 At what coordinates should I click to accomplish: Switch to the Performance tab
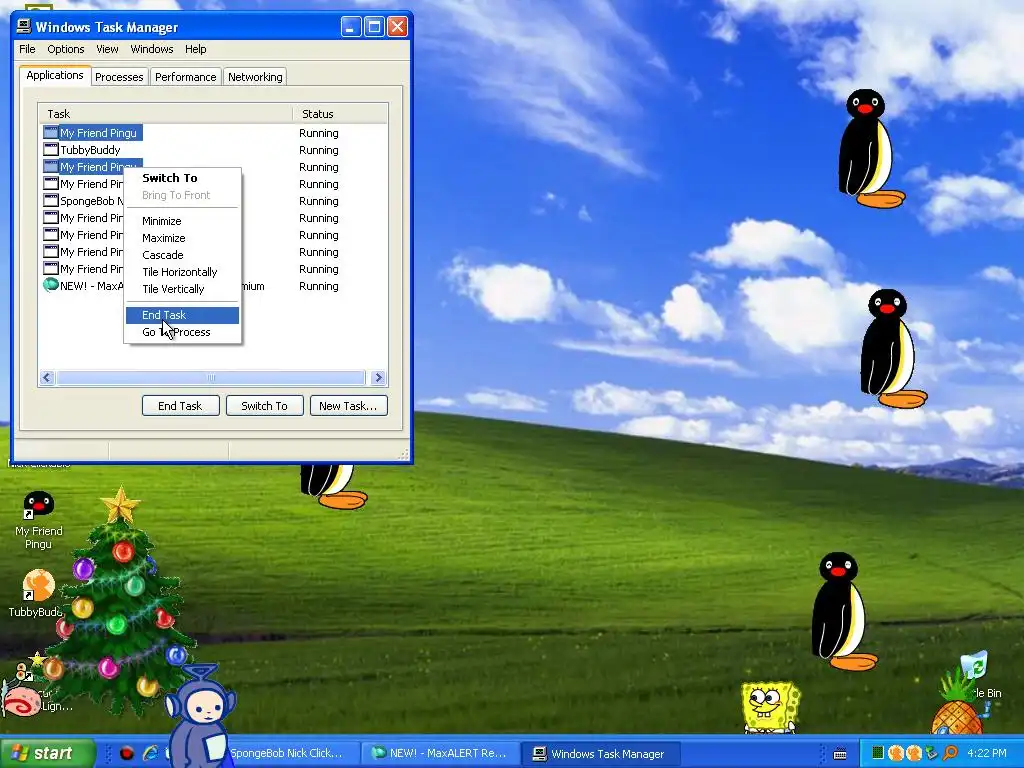pos(185,77)
